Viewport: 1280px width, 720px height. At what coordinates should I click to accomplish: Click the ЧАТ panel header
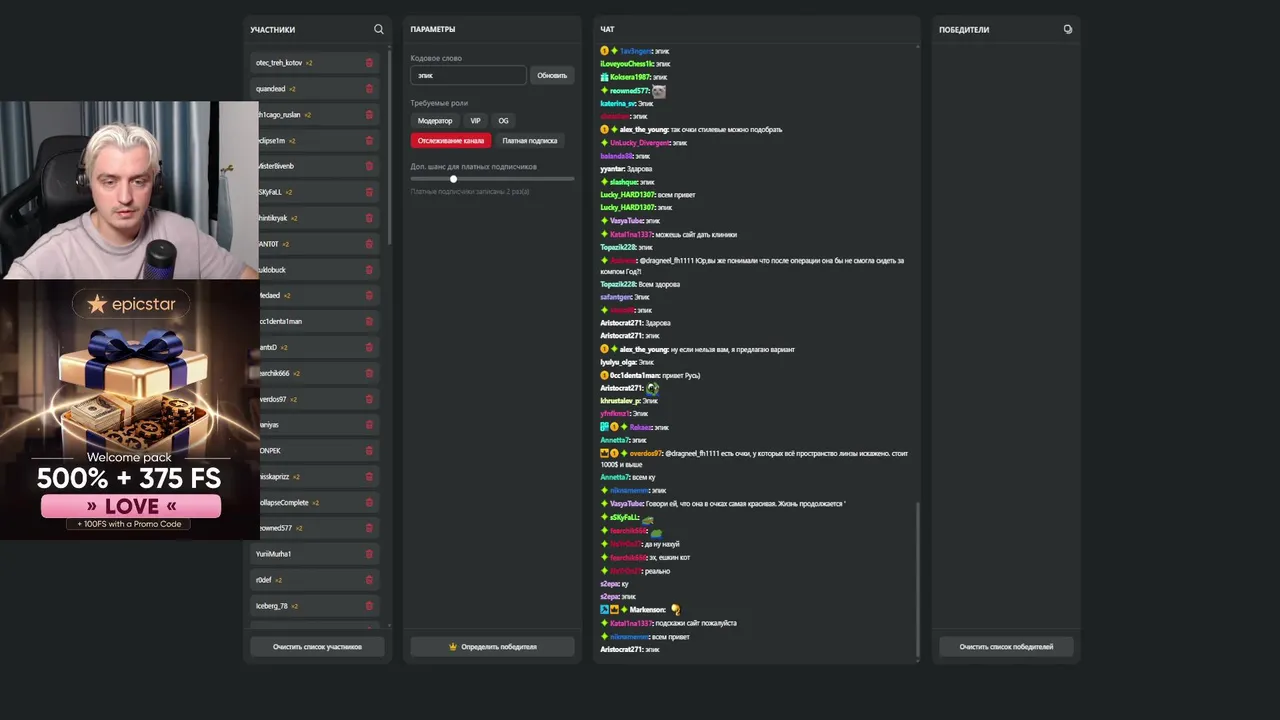pos(607,30)
